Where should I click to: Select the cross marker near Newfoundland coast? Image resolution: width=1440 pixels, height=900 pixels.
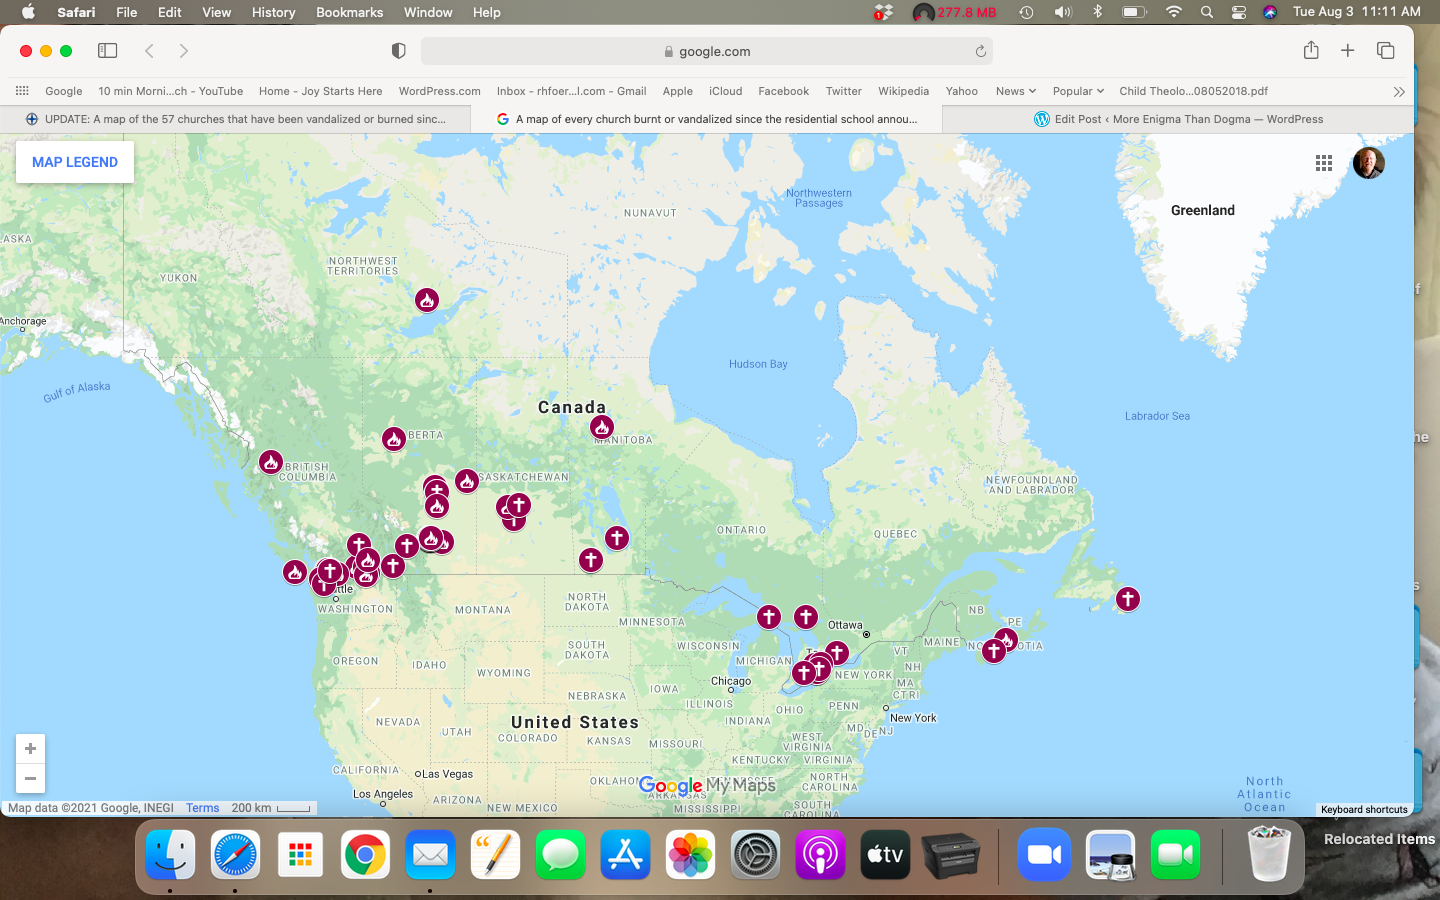click(x=1128, y=599)
